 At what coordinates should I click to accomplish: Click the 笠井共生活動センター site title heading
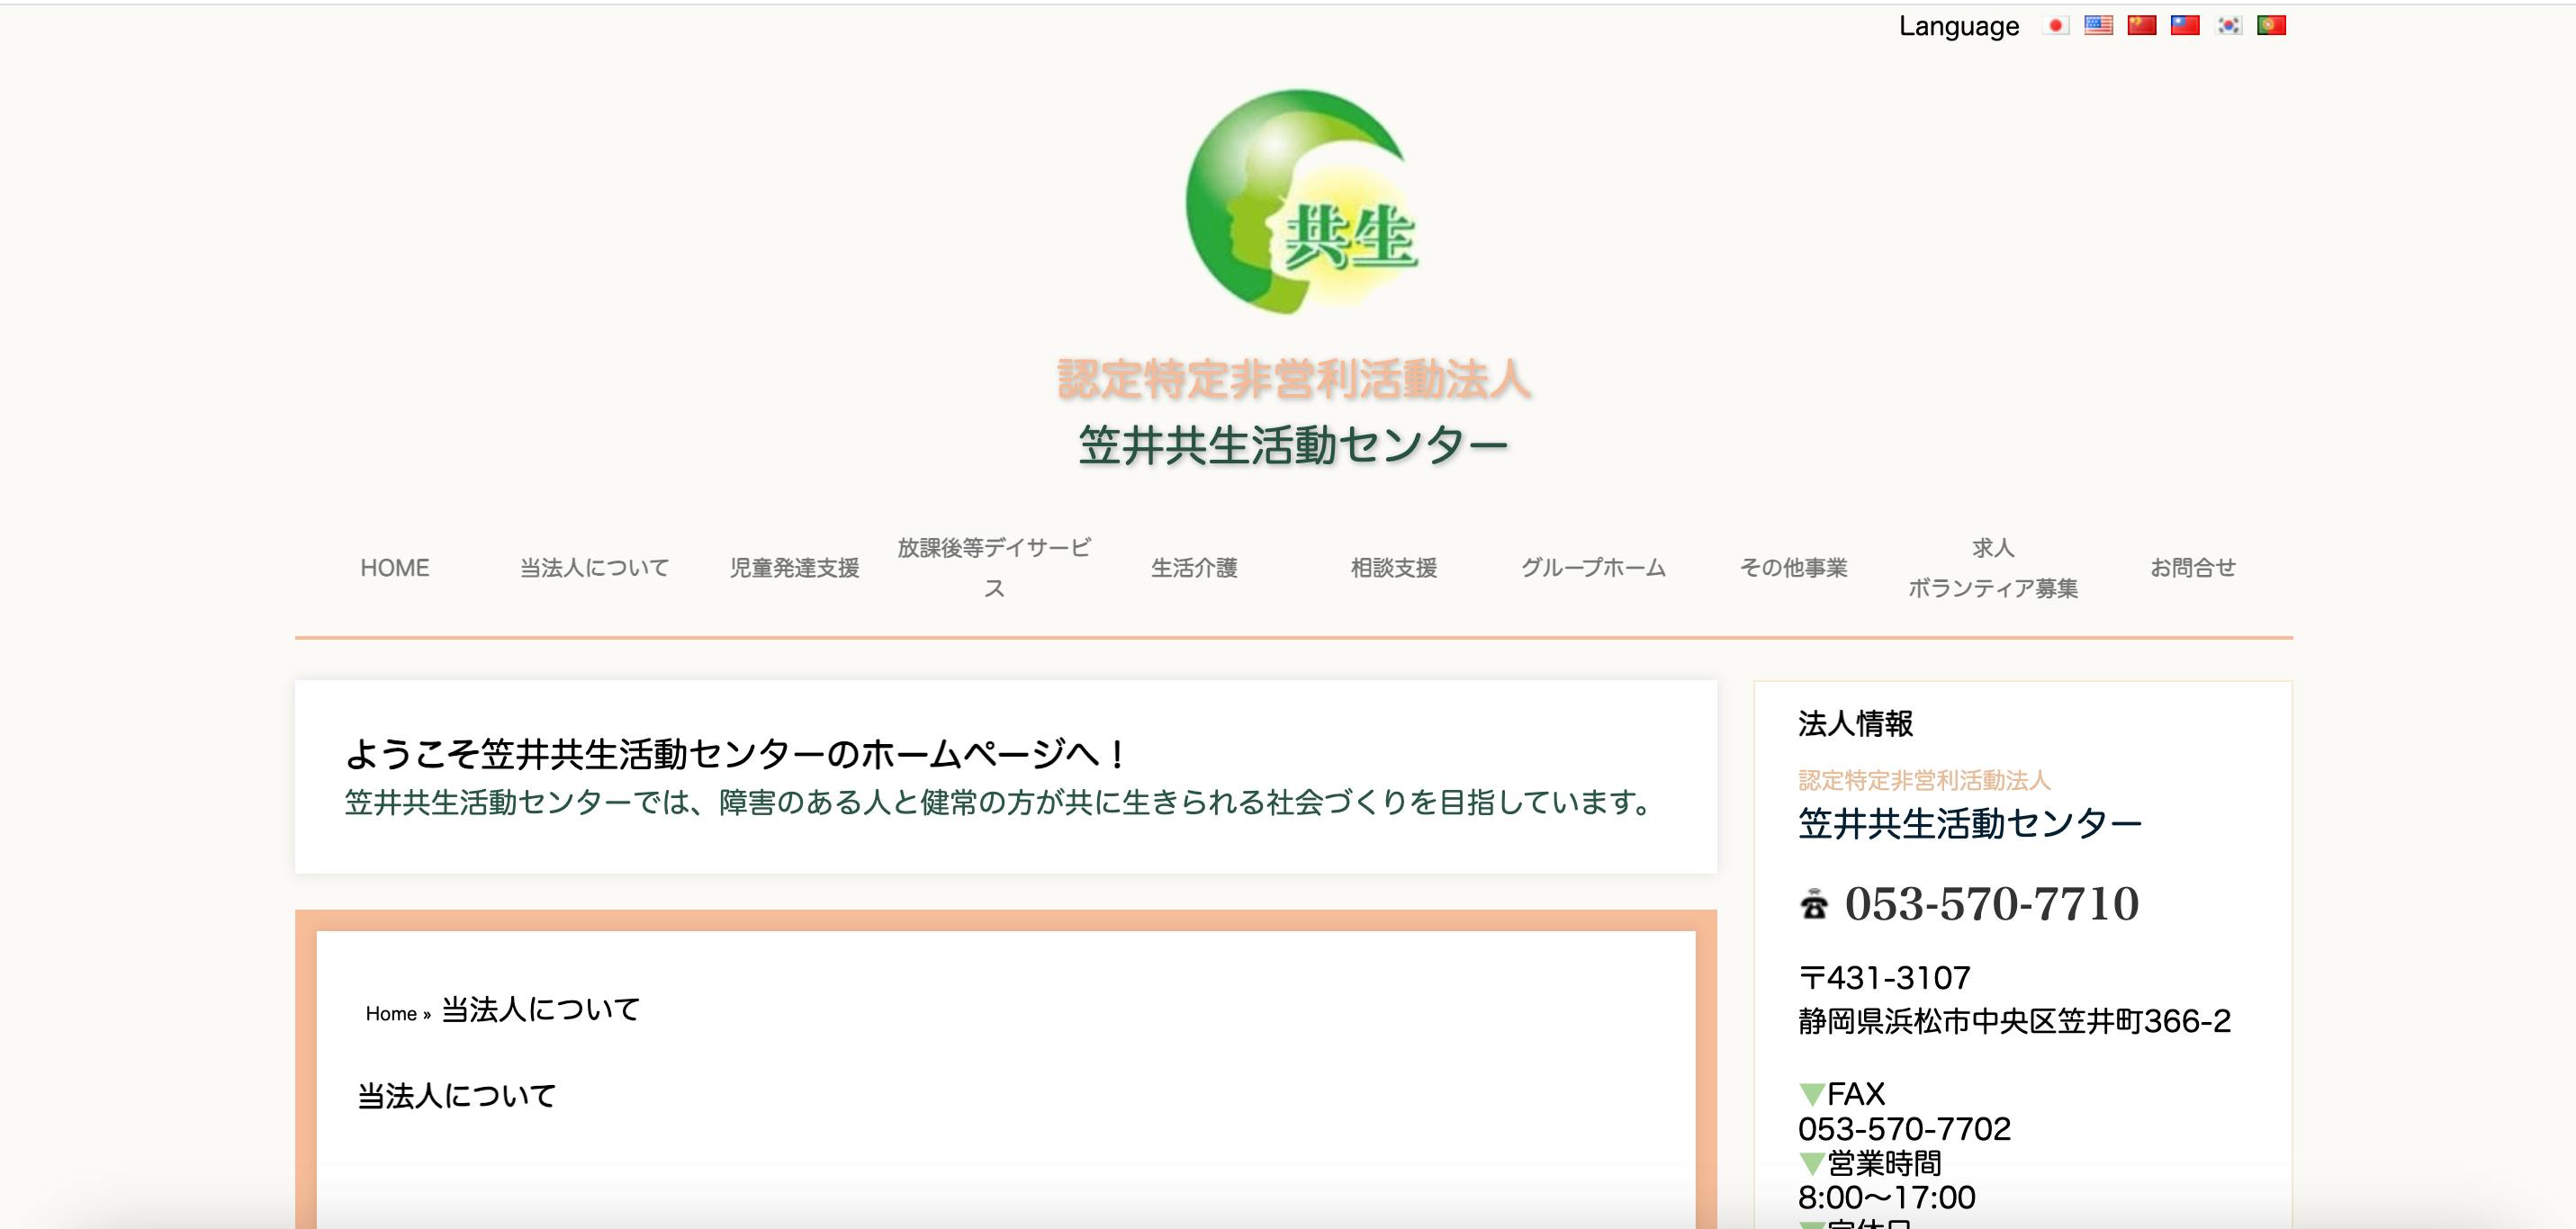point(1292,445)
